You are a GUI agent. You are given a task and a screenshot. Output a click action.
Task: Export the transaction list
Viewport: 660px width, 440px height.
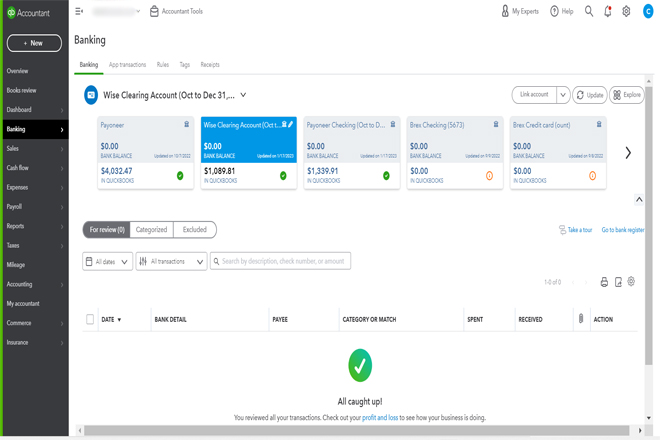[618, 282]
